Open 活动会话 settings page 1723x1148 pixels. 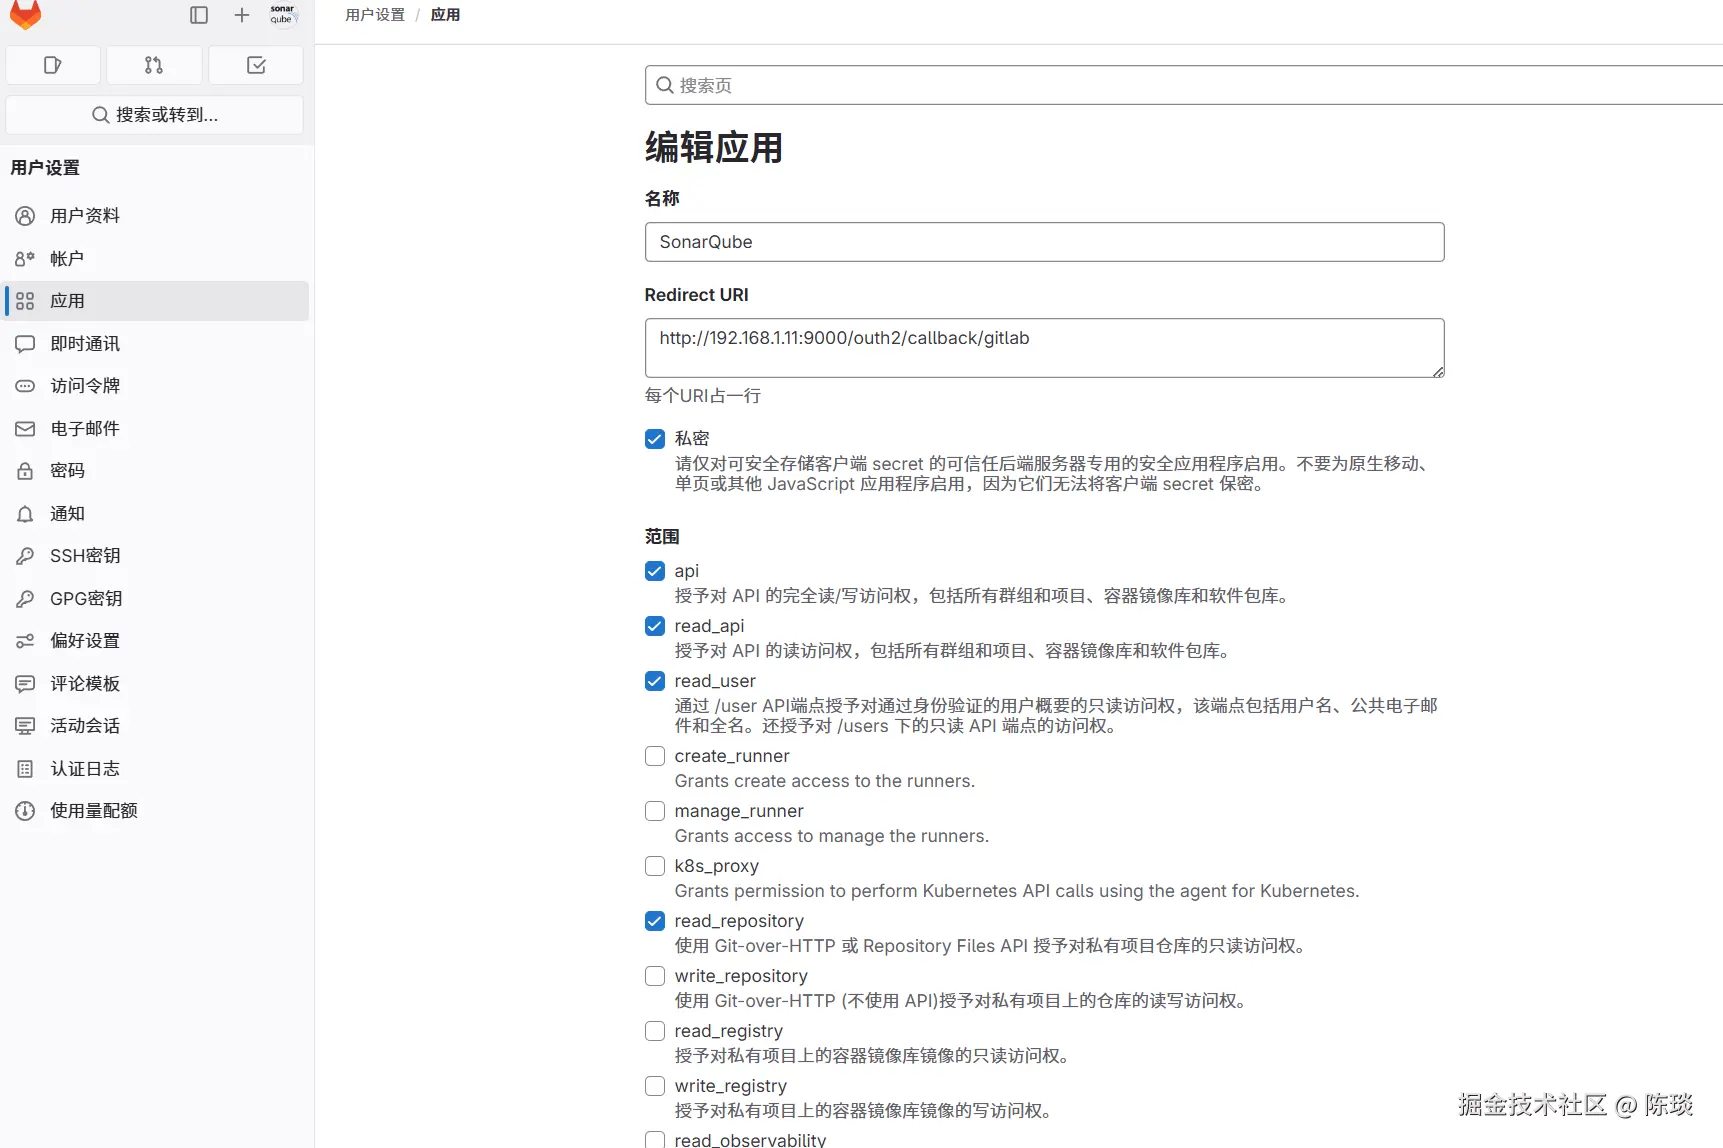(x=157, y=726)
